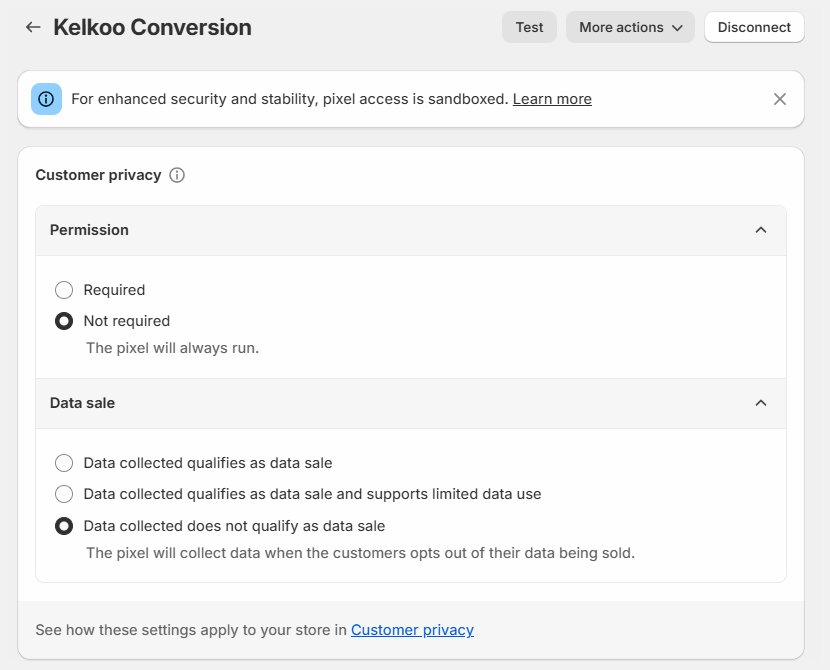Open the Customer privacy settings link
The width and height of the screenshot is (830, 670).
point(412,630)
